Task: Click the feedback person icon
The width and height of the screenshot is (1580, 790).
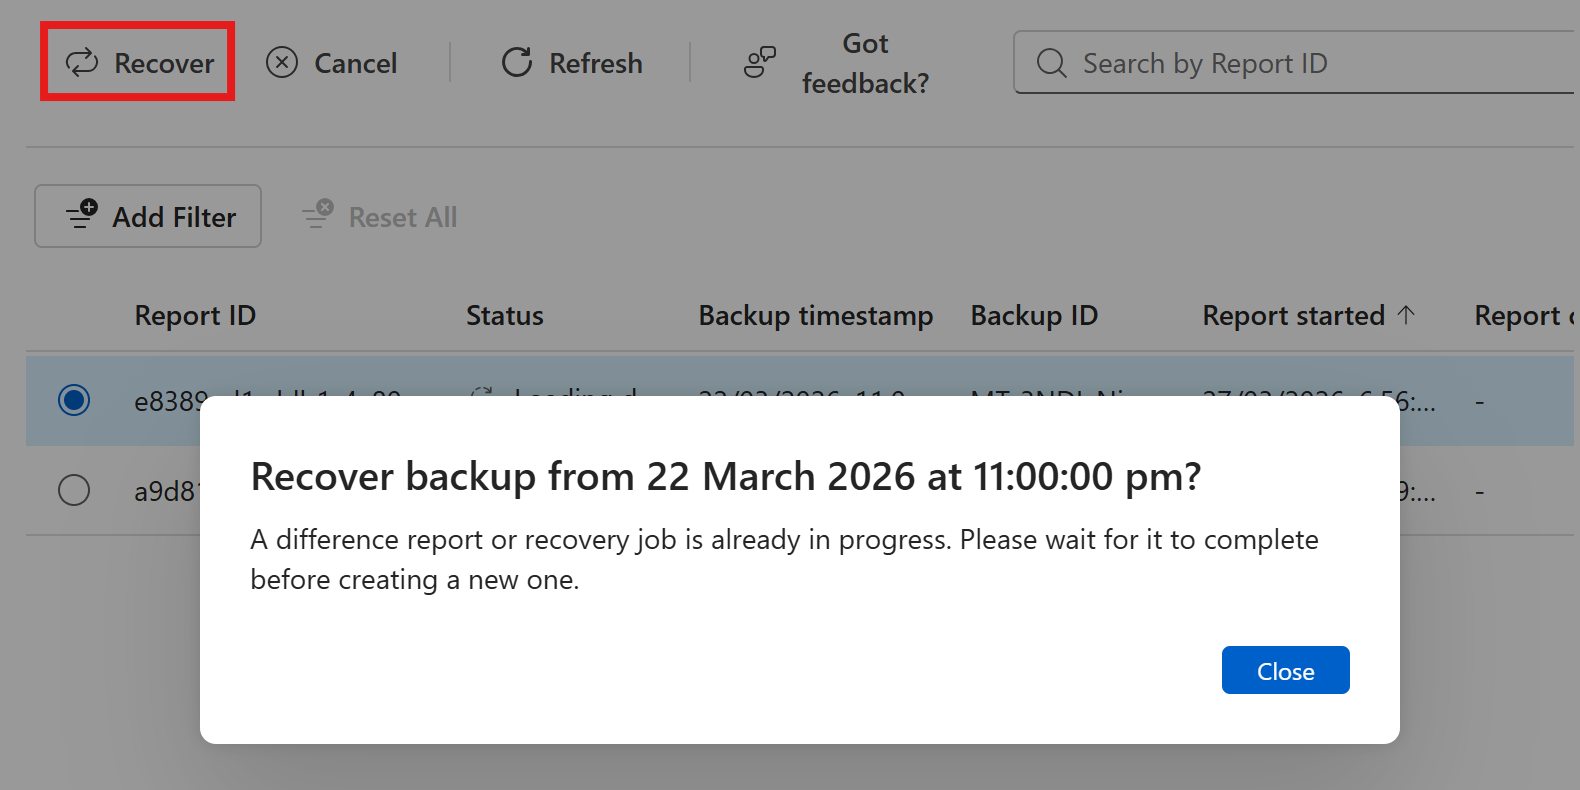Action: (760, 62)
